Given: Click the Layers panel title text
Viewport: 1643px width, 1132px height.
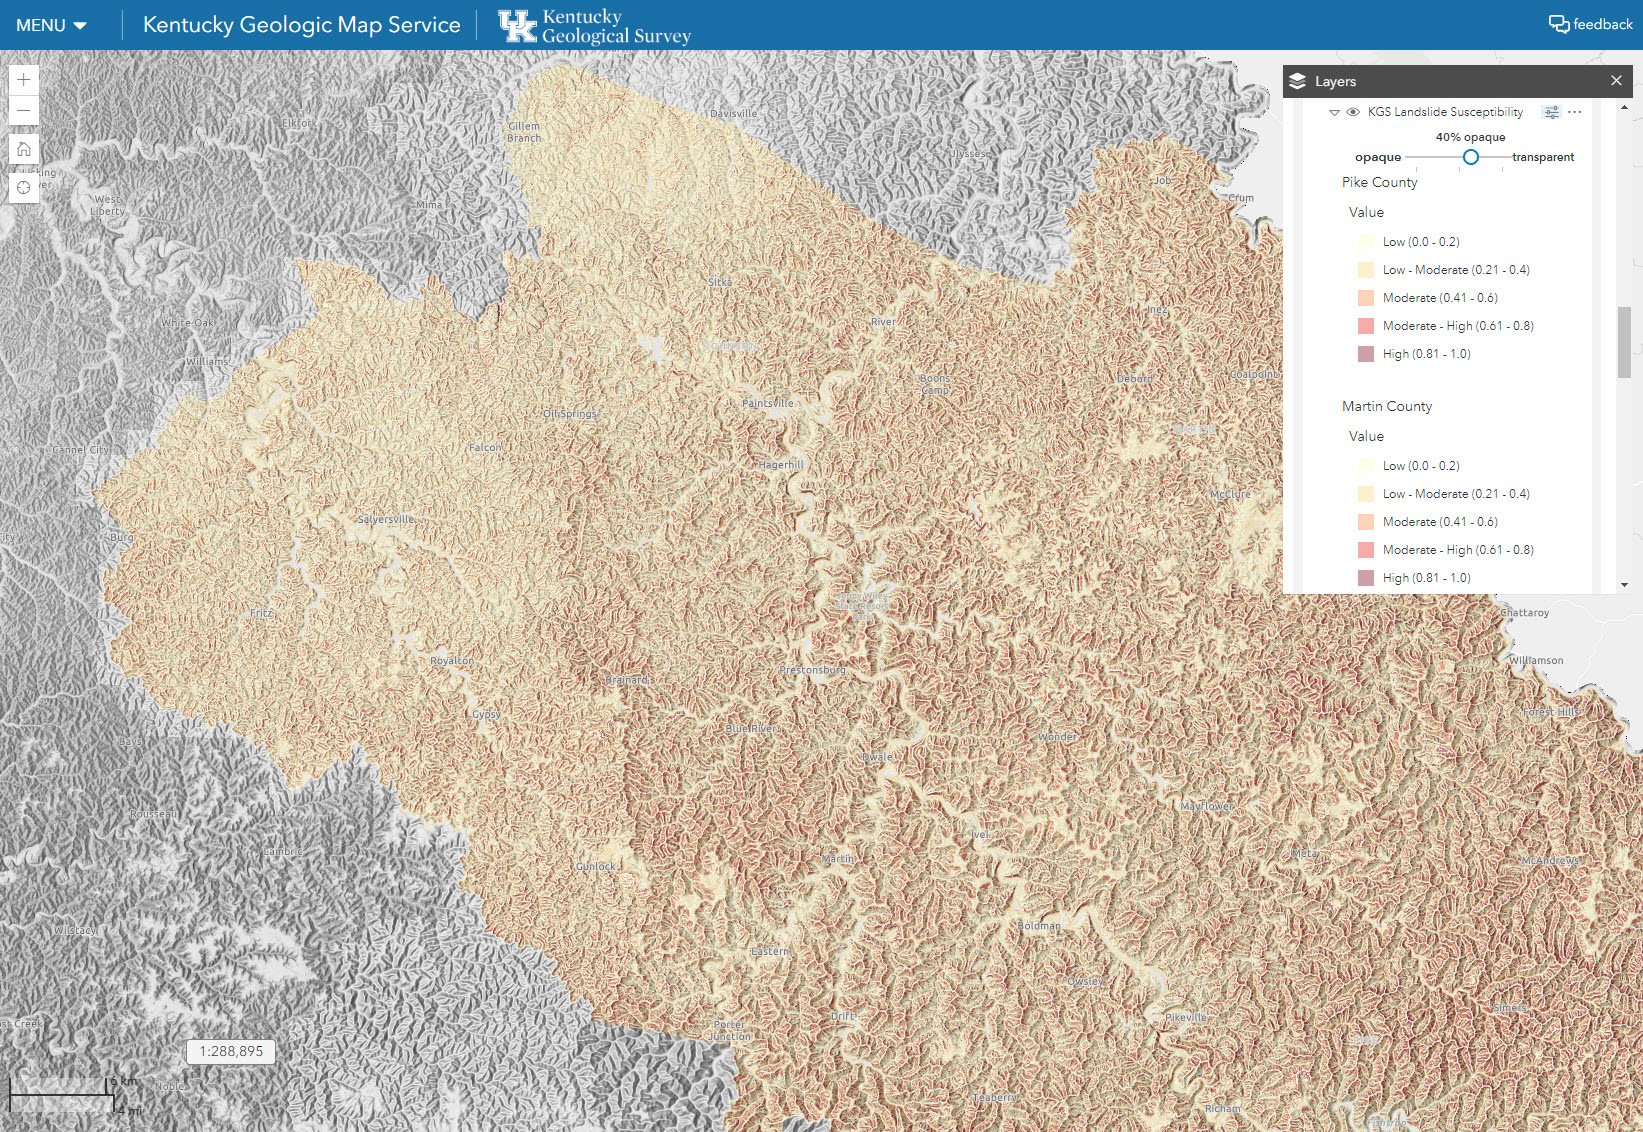Looking at the screenshot, I should tap(1335, 81).
